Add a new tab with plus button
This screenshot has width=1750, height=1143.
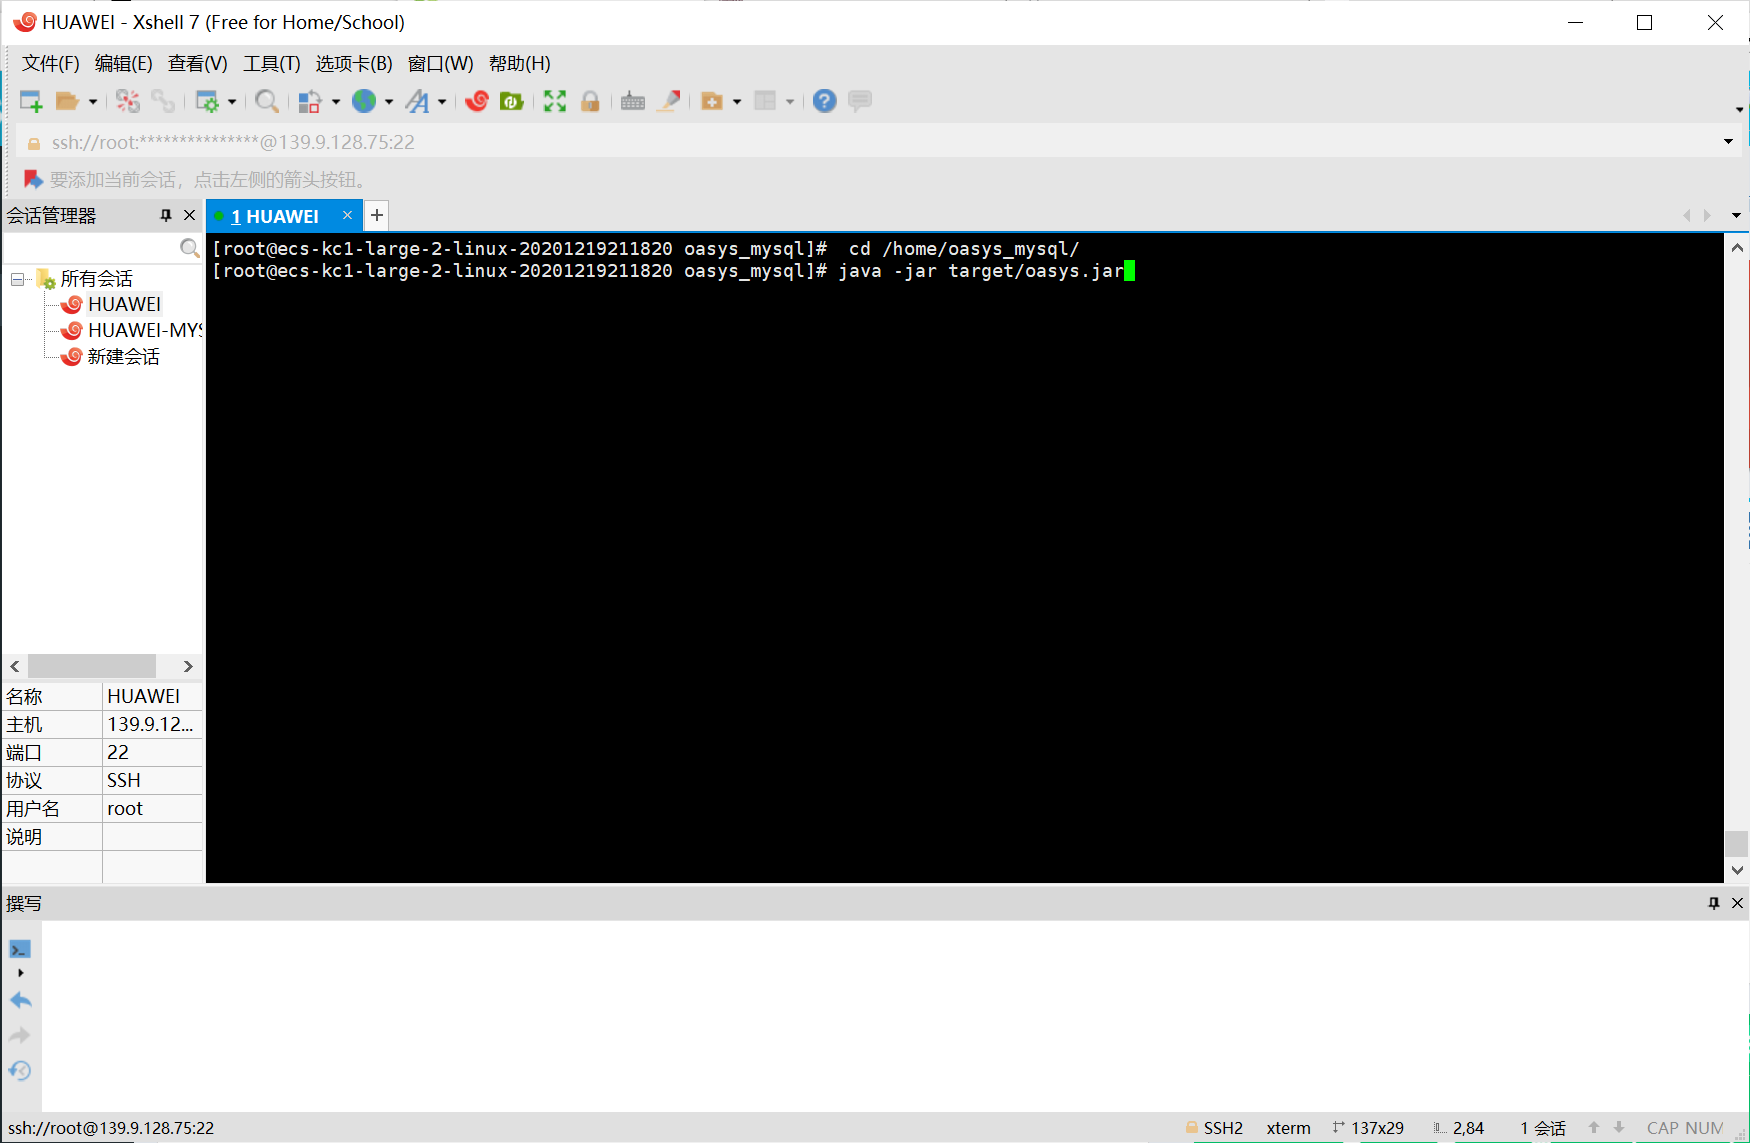[x=376, y=216]
